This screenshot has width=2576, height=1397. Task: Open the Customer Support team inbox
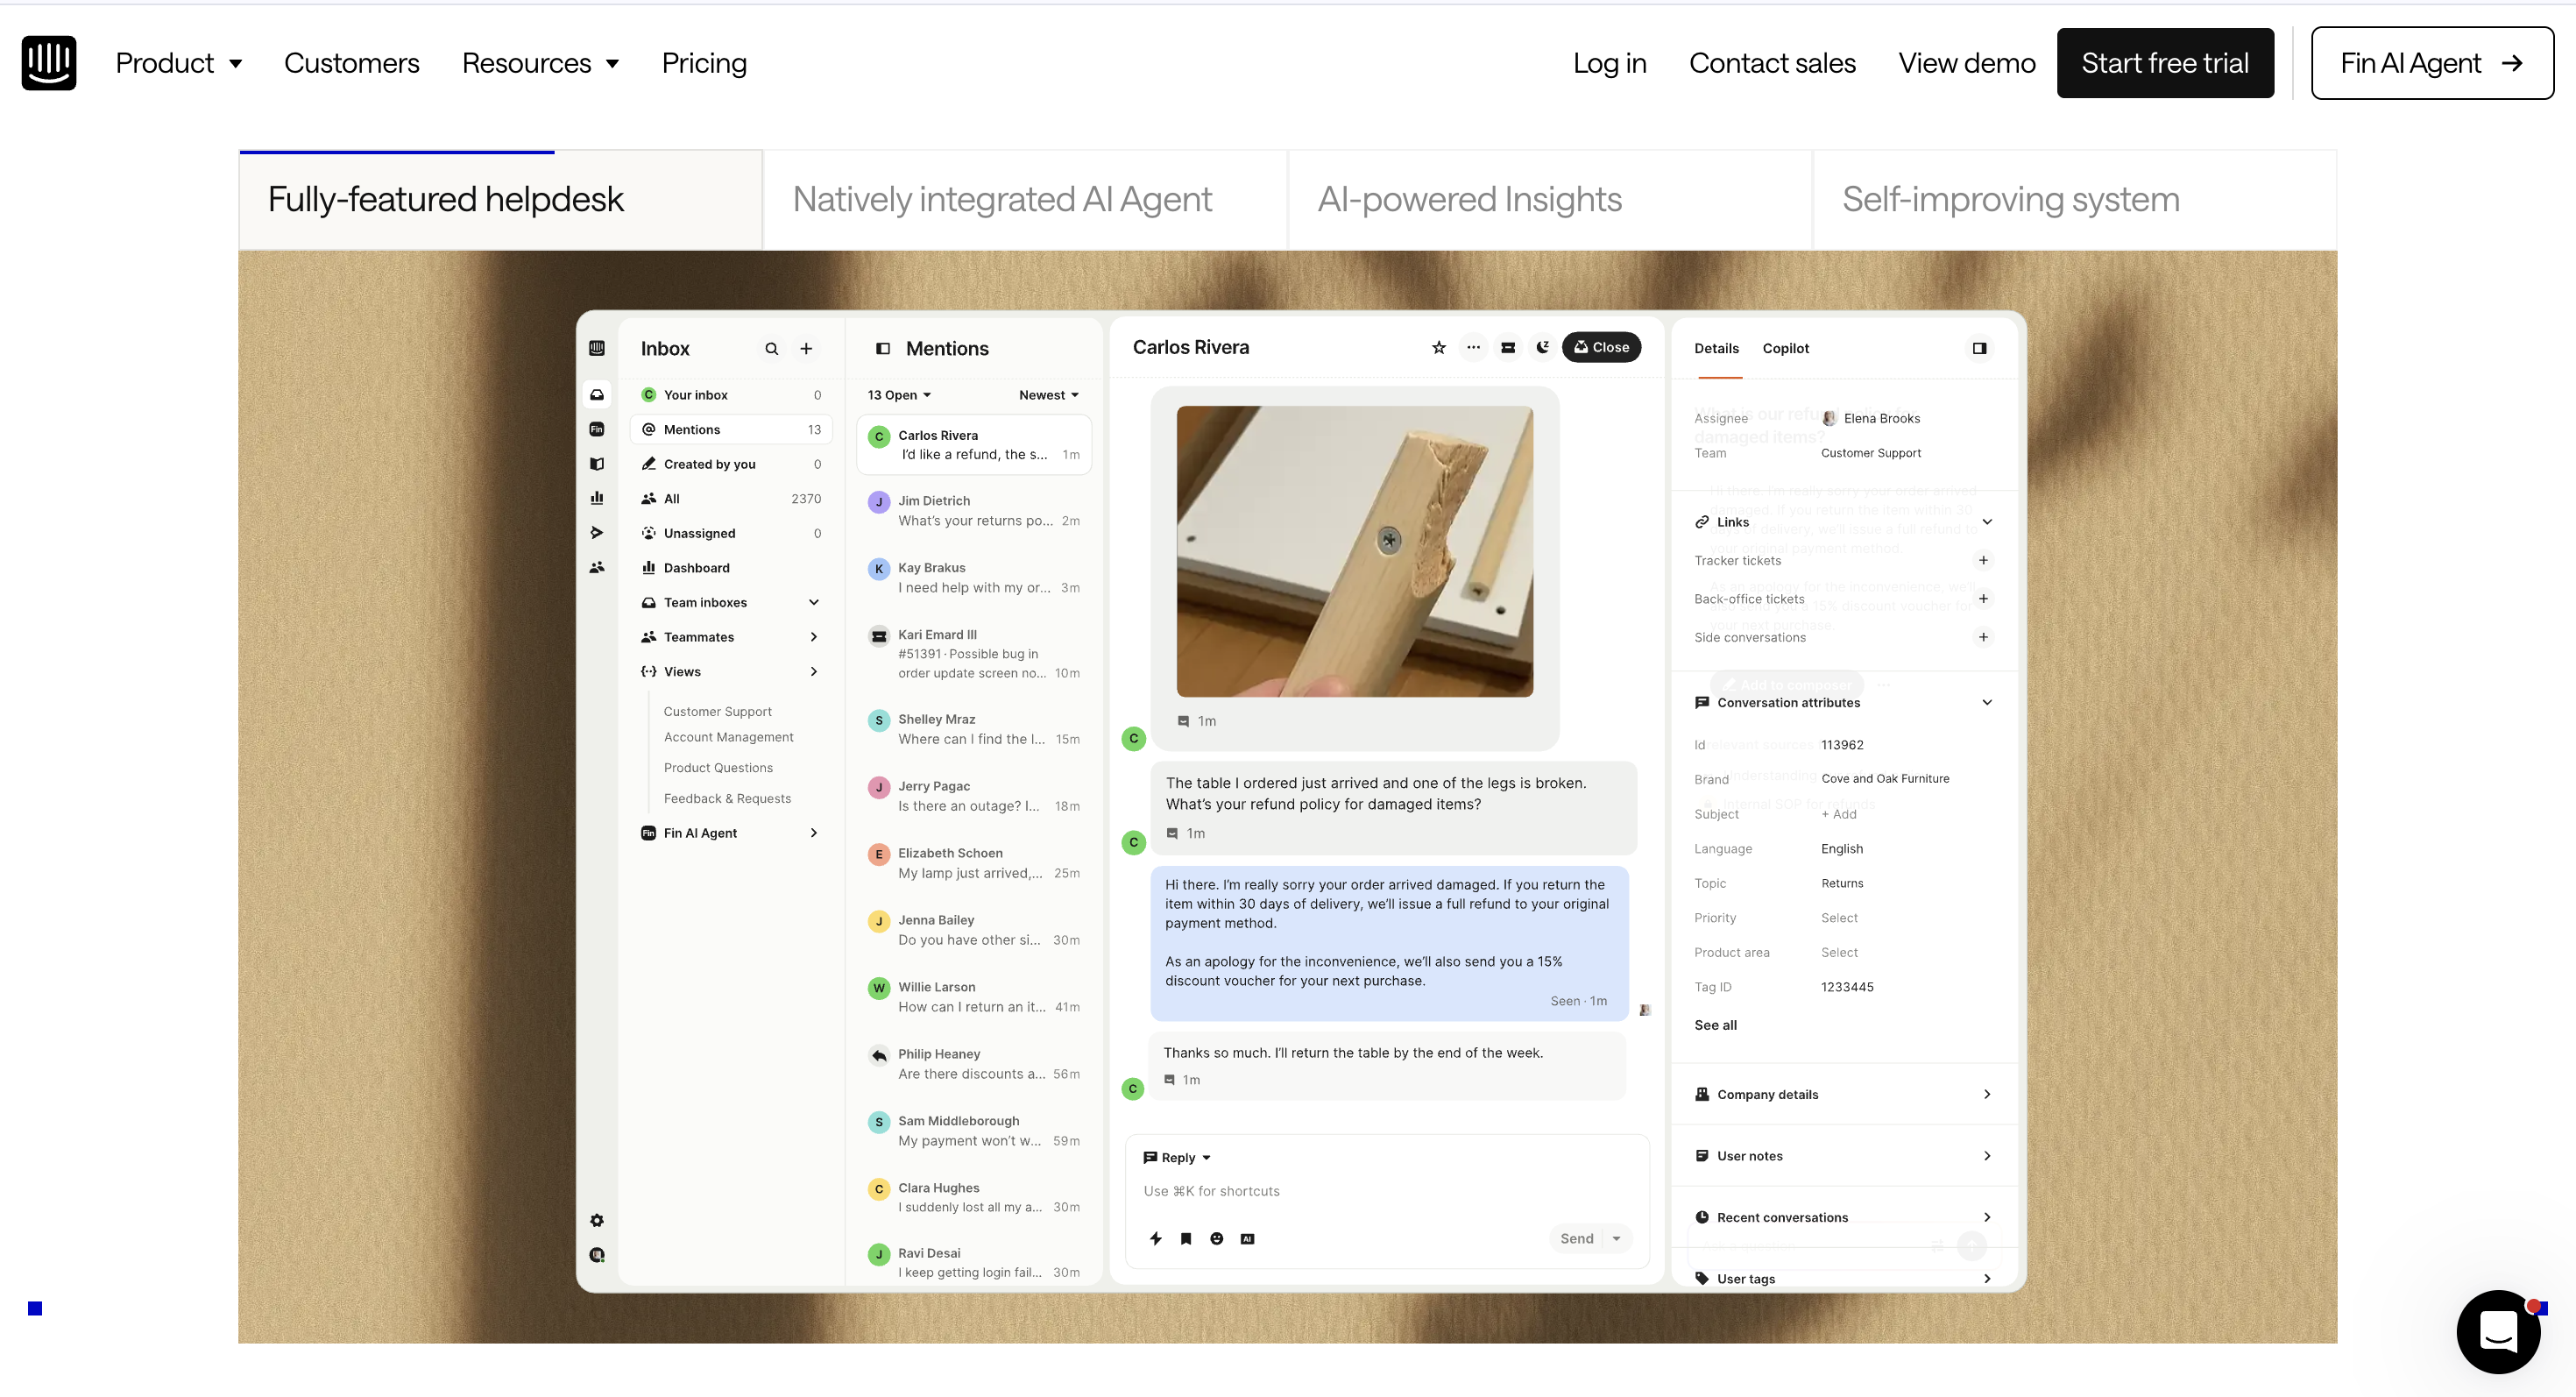(x=717, y=711)
